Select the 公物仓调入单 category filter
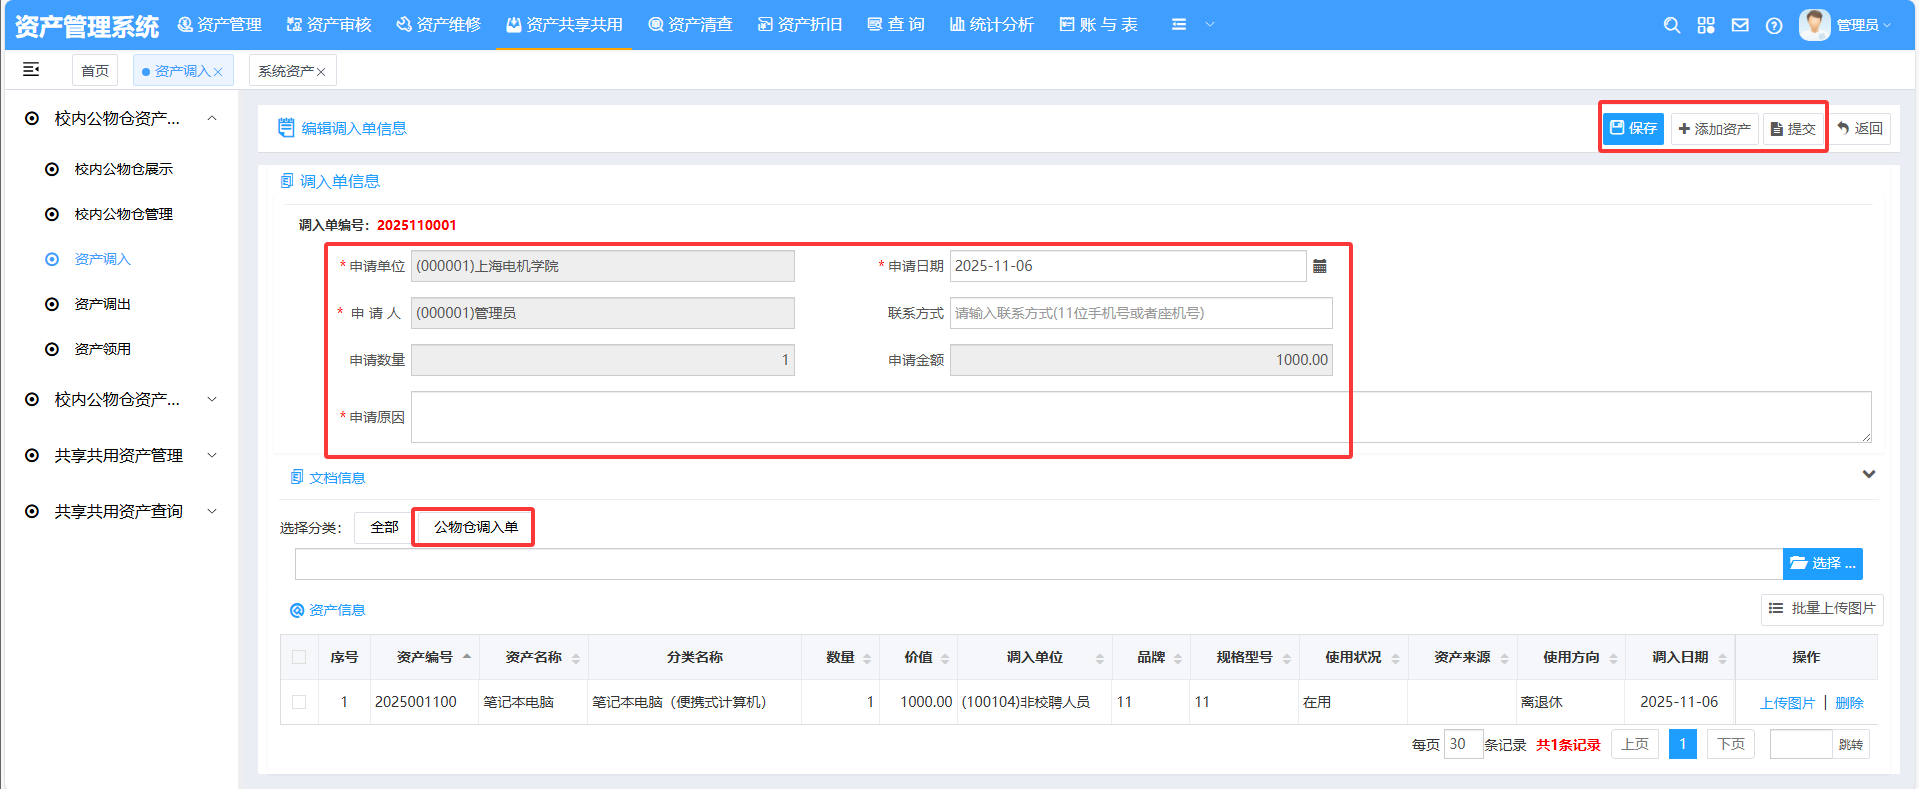1919x789 pixels. (x=475, y=527)
